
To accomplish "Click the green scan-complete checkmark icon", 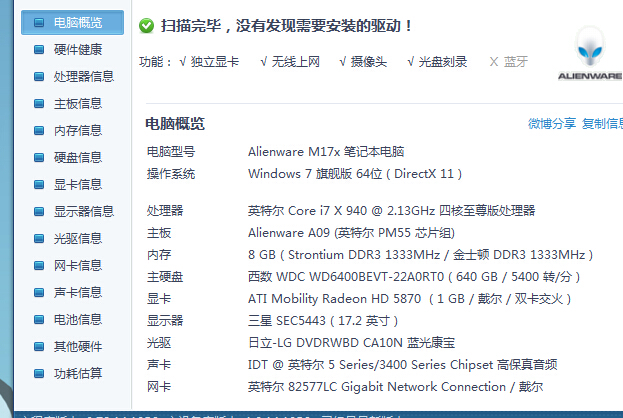I will [147, 26].
